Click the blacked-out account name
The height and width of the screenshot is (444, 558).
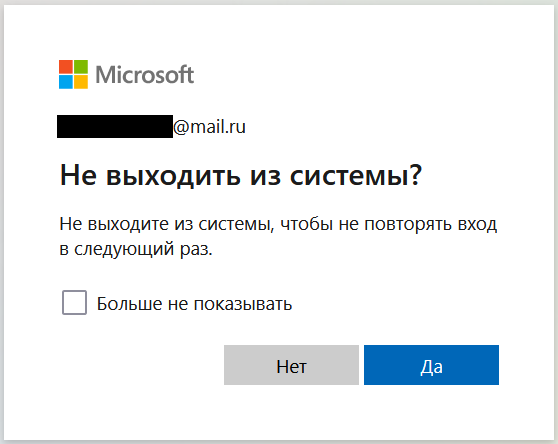115,126
